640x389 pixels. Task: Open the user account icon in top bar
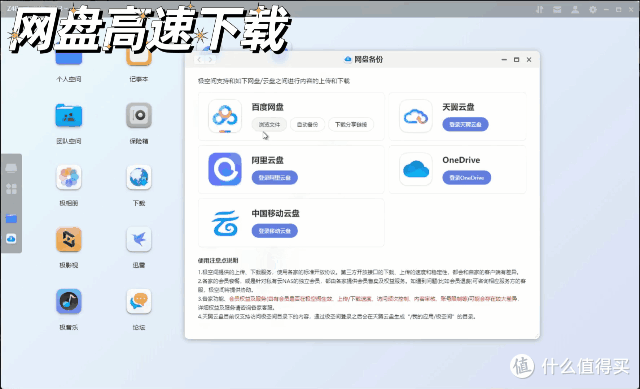click(x=575, y=9)
